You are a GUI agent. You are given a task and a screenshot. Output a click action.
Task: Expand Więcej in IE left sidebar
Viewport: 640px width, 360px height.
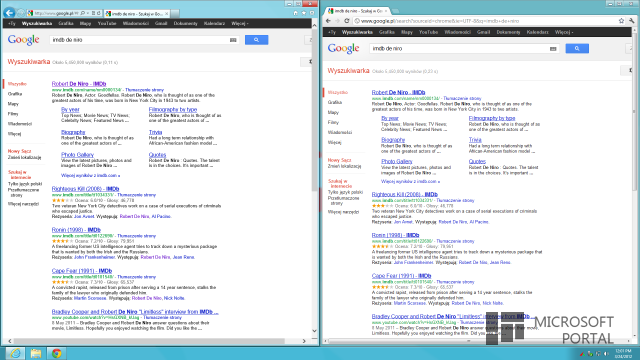(14, 134)
